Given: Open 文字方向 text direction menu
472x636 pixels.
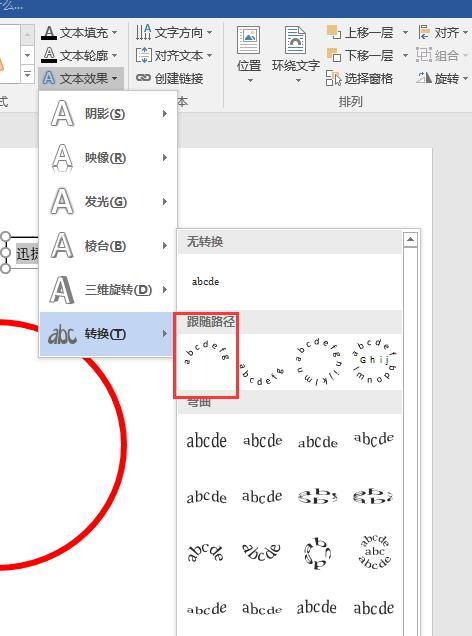Looking at the screenshot, I should 174,32.
